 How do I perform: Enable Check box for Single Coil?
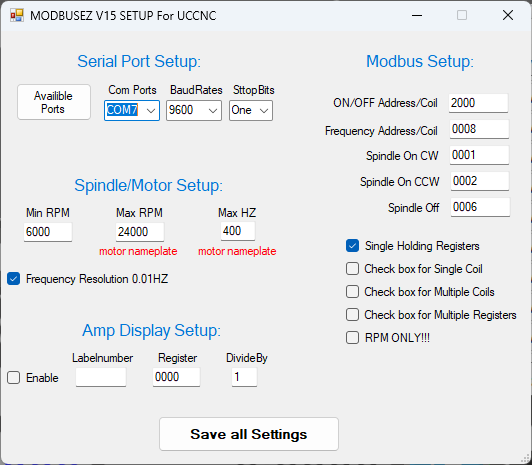click(x=353, y=269)
